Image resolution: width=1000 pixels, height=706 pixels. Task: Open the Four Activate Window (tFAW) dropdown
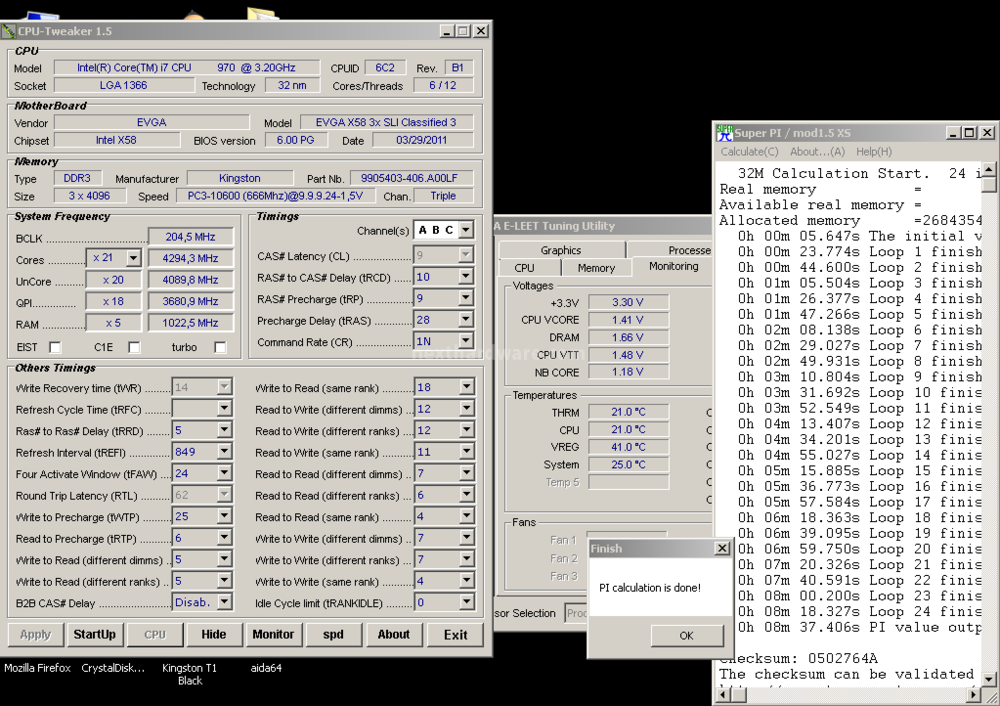224,474
